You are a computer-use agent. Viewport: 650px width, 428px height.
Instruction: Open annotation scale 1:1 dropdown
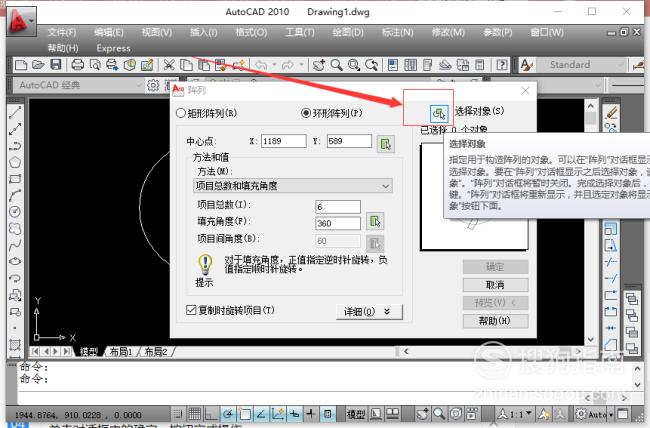coord(515,413)
